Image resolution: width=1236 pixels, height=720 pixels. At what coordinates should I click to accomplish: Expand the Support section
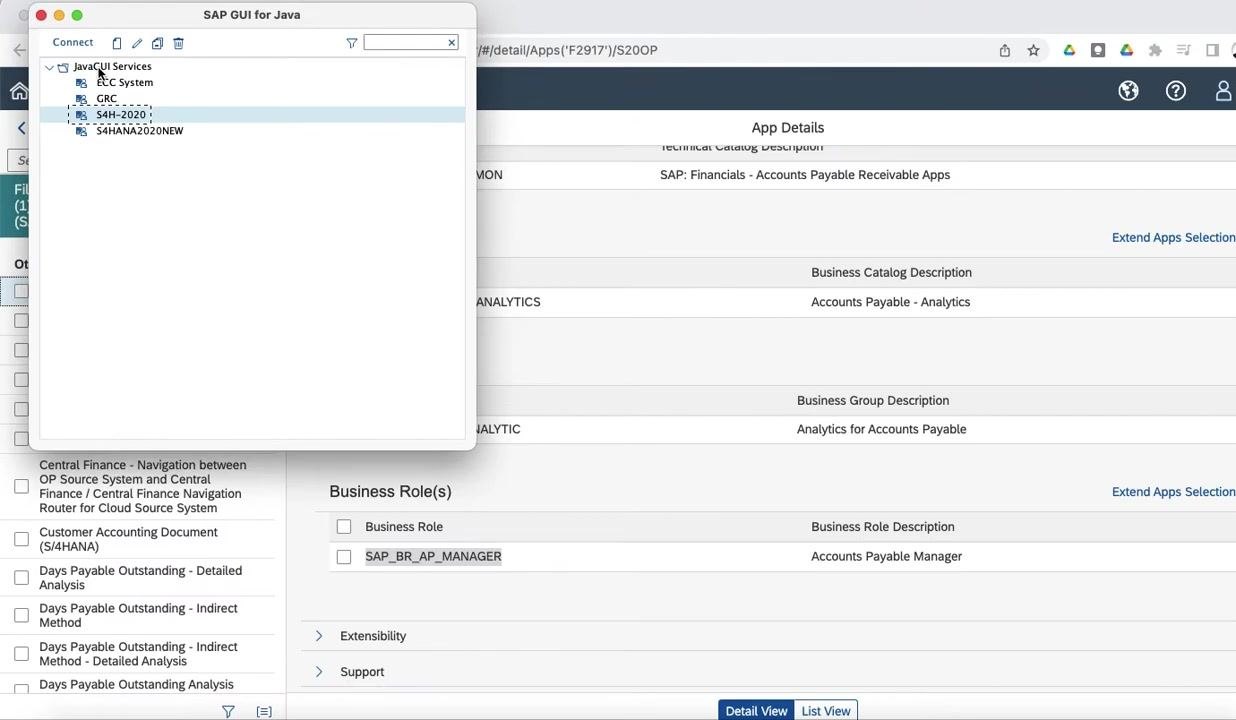click(319, 672)
